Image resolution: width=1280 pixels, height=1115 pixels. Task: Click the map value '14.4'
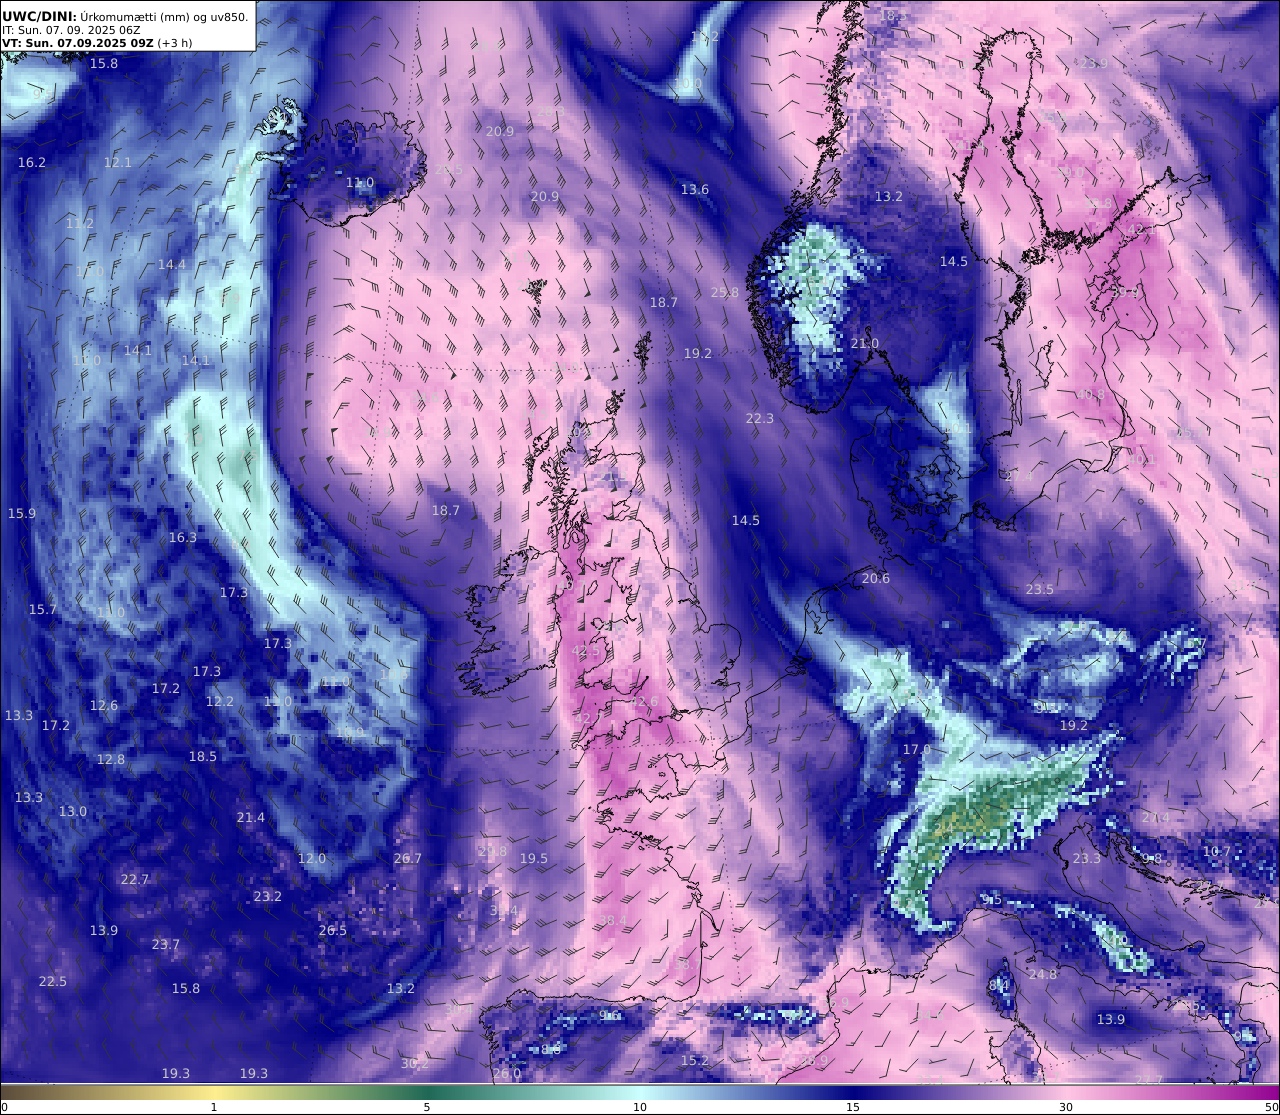coord(172,264)
